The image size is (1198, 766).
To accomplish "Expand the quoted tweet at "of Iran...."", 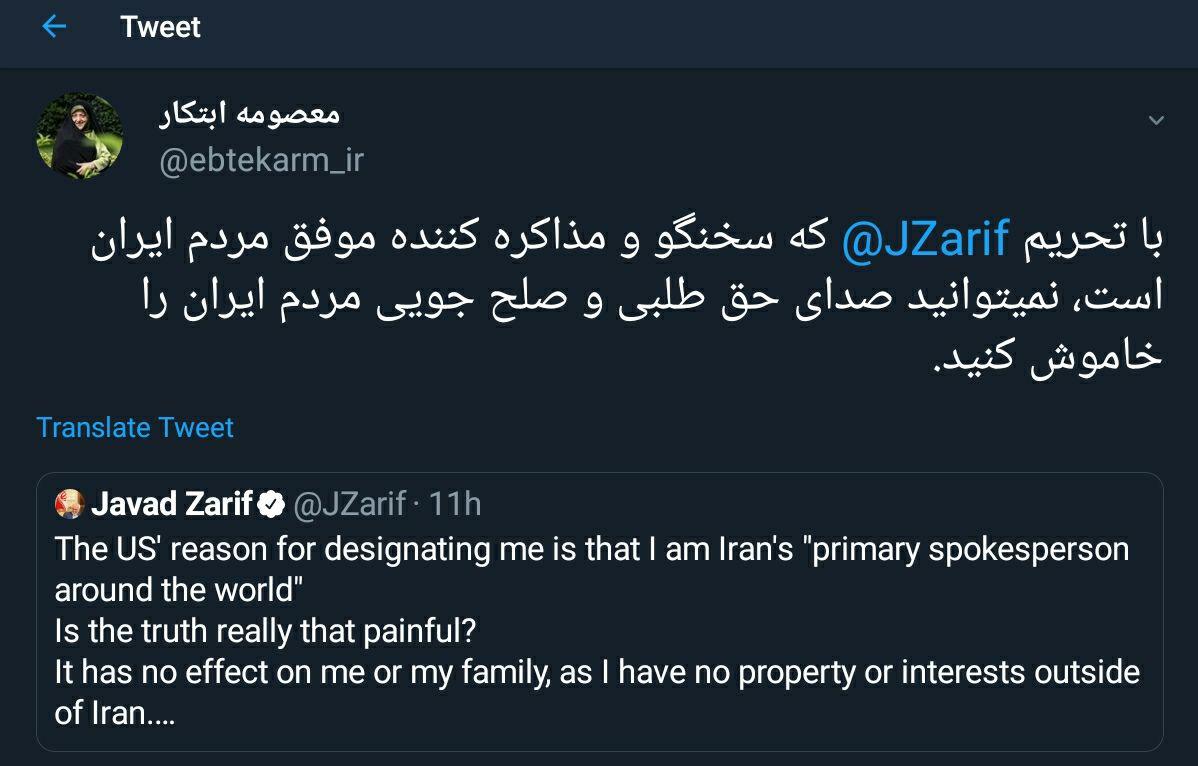I will (115, 714).
